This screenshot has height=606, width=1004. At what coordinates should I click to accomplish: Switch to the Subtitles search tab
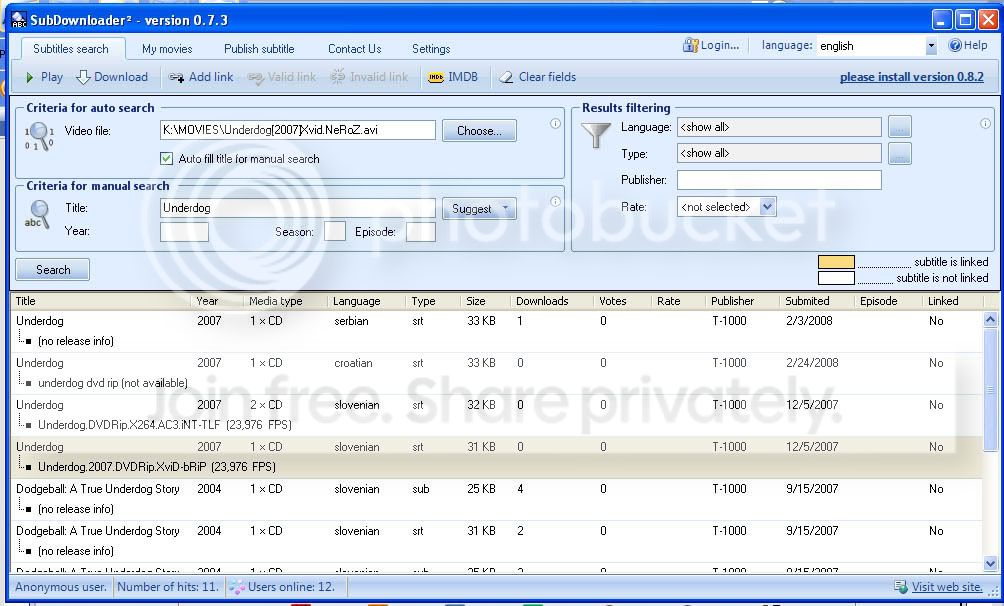70,49
